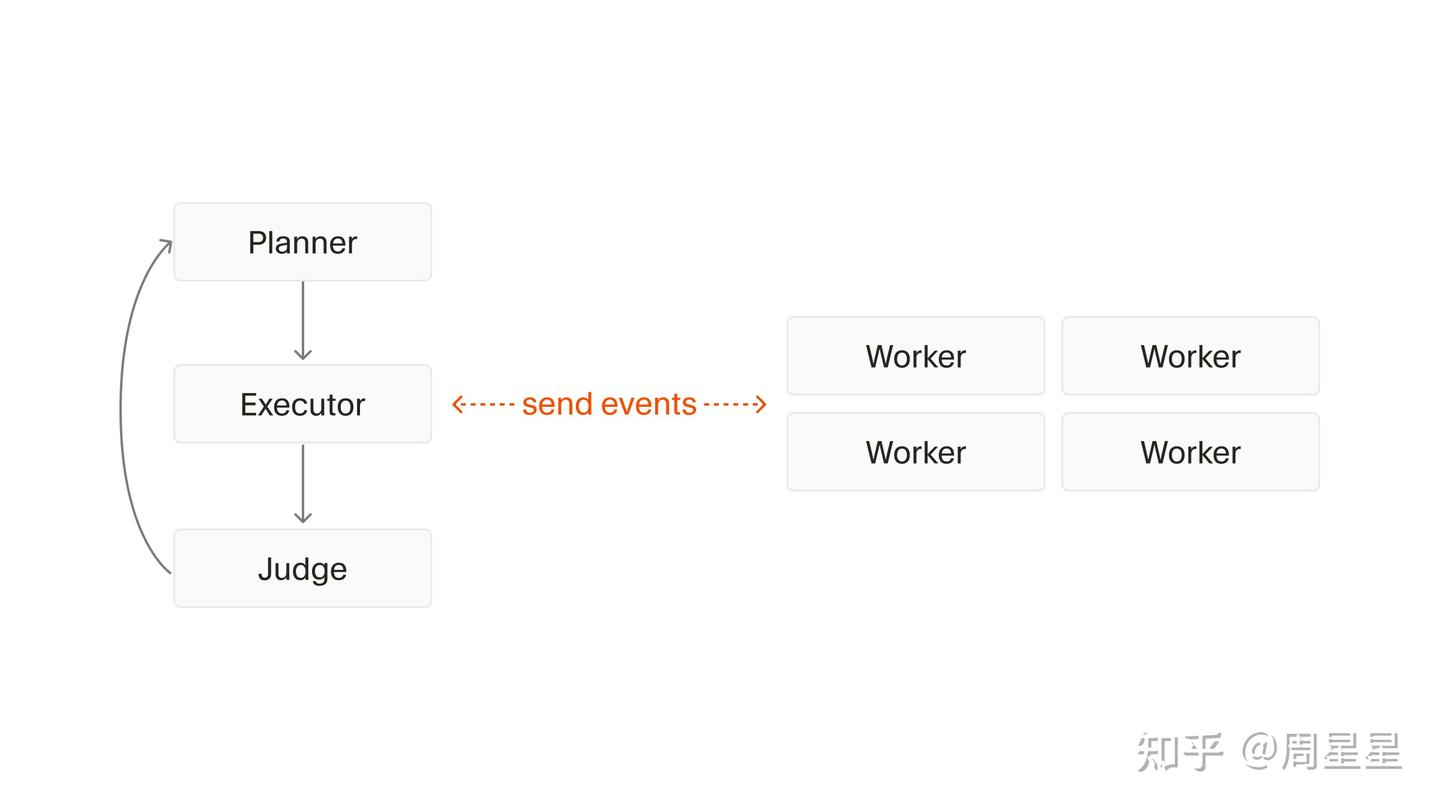Click the 知乎 watermark logo

(x=1180, y=752)
